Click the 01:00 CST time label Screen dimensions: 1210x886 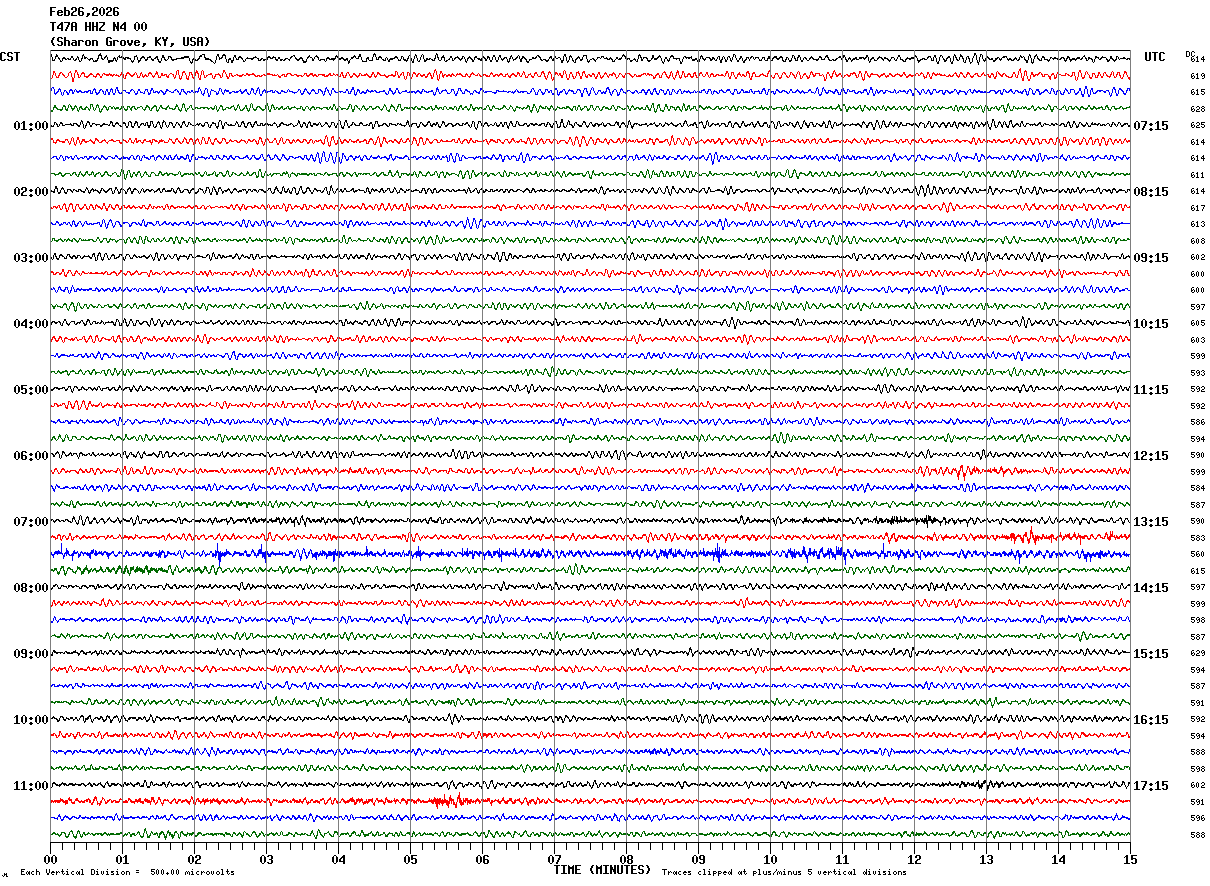point(31,126)
